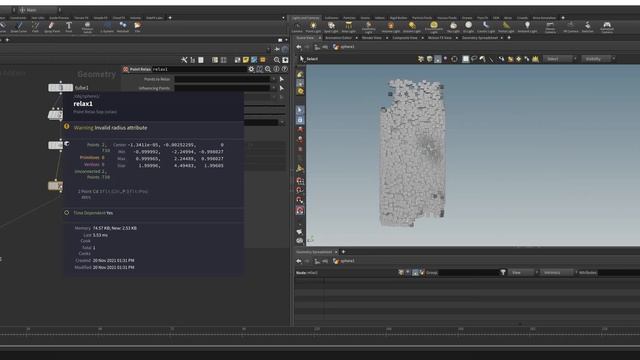Click the Influencing Points input field
This screenshot has width=640, height=360.
222,88
